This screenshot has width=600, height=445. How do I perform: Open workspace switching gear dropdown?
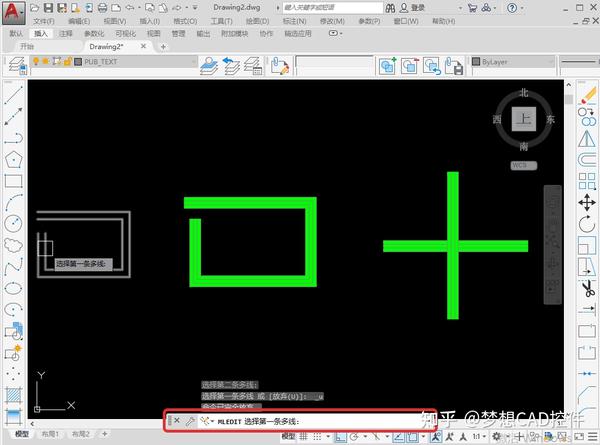coord(498,436)
